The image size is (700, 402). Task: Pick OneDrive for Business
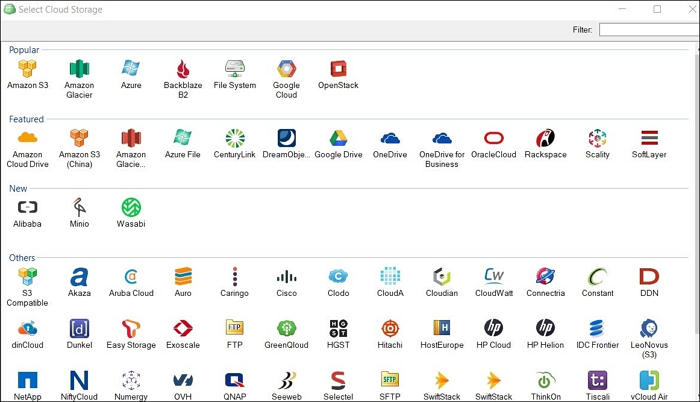coord(442,148)
